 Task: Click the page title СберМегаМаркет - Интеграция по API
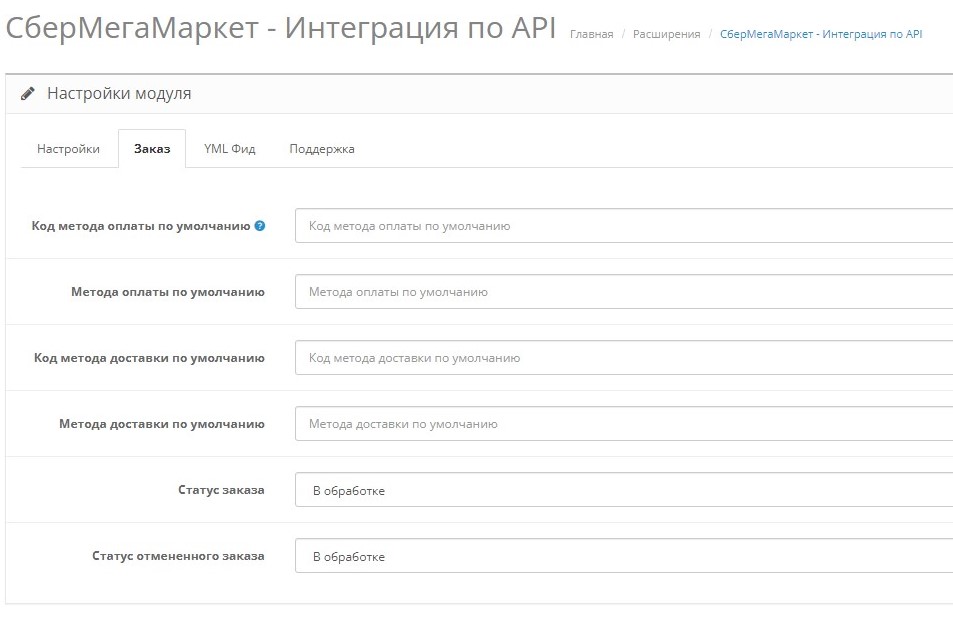click(x=281, y=28)
